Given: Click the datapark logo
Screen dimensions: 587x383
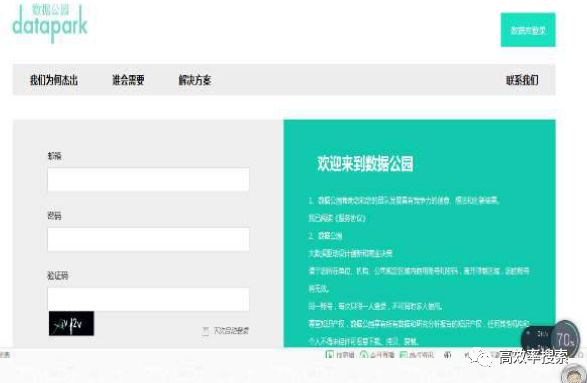Looking at the screenshot, I should 50,23.
